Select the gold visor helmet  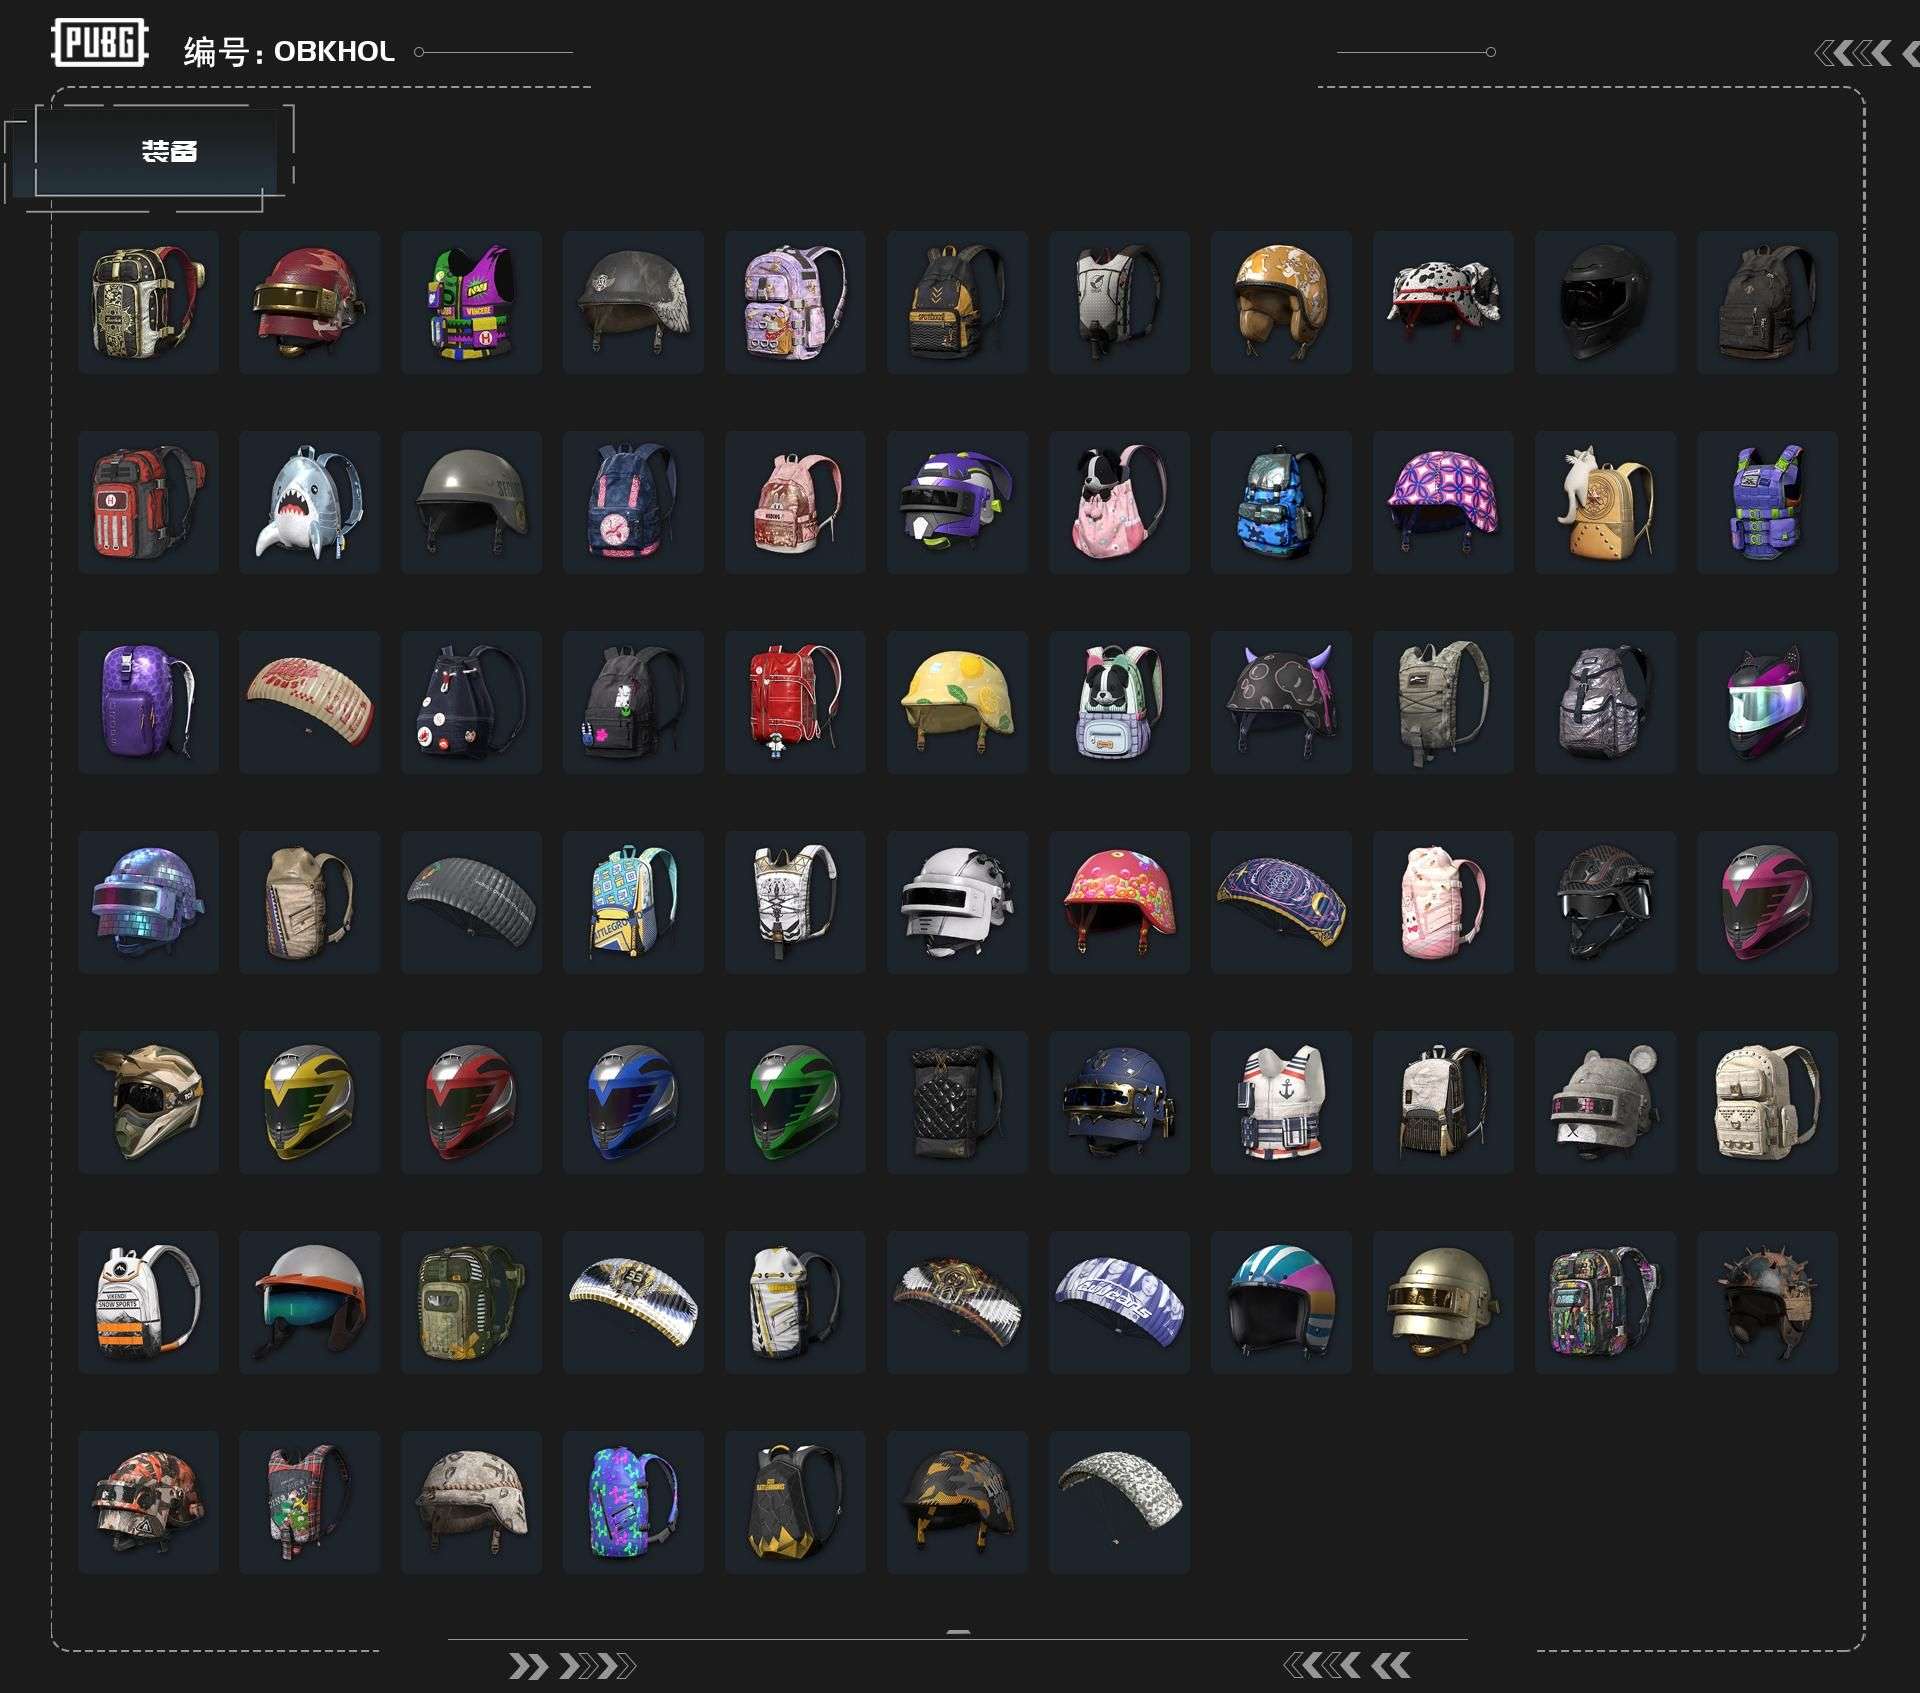coord(1444,1302)
